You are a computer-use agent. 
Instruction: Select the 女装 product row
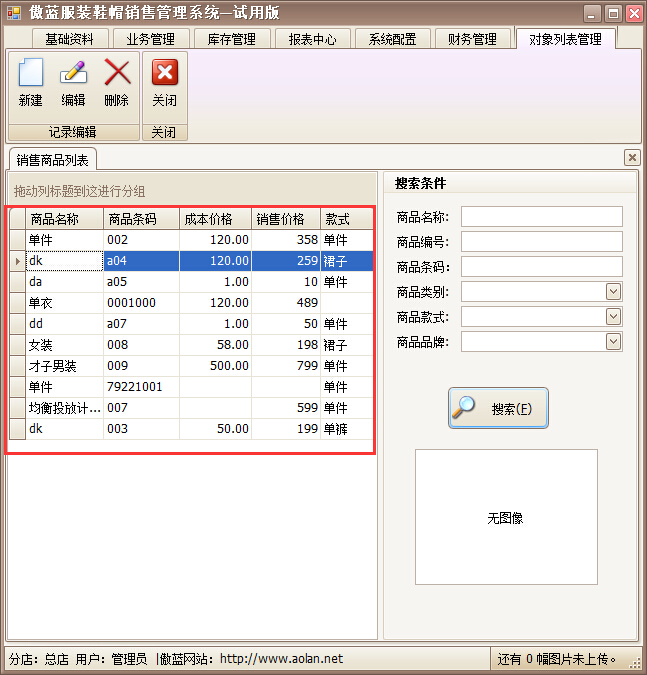pyautogui.click(x=191, y=345)
